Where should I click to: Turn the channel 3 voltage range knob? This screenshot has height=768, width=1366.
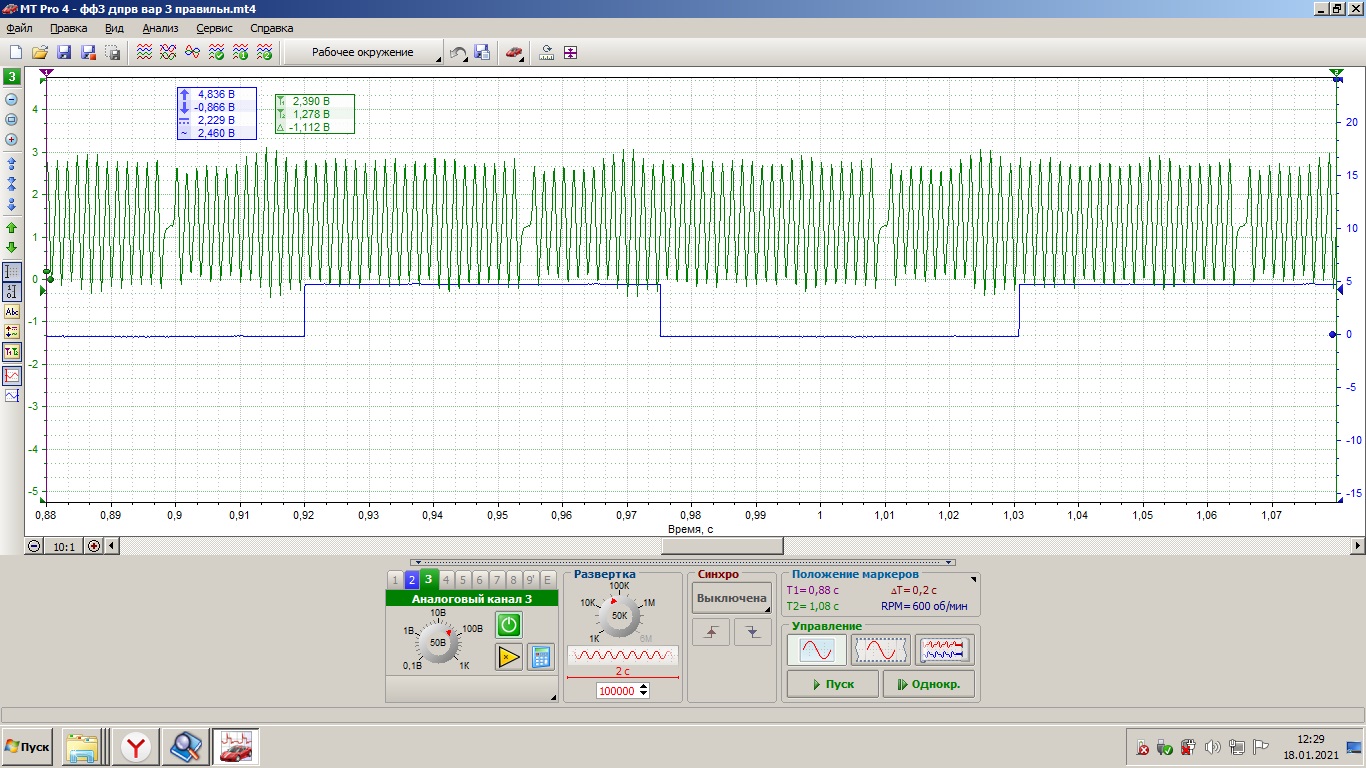click(x=437, y=642)
